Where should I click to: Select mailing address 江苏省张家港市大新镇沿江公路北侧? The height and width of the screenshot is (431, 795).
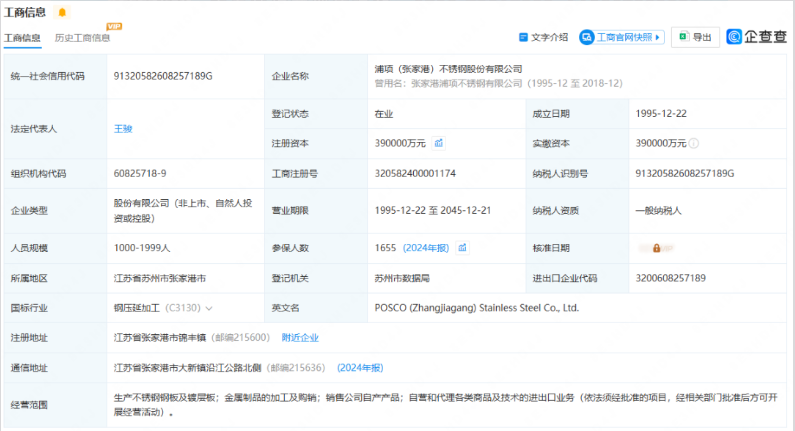(x=187, y=368)
